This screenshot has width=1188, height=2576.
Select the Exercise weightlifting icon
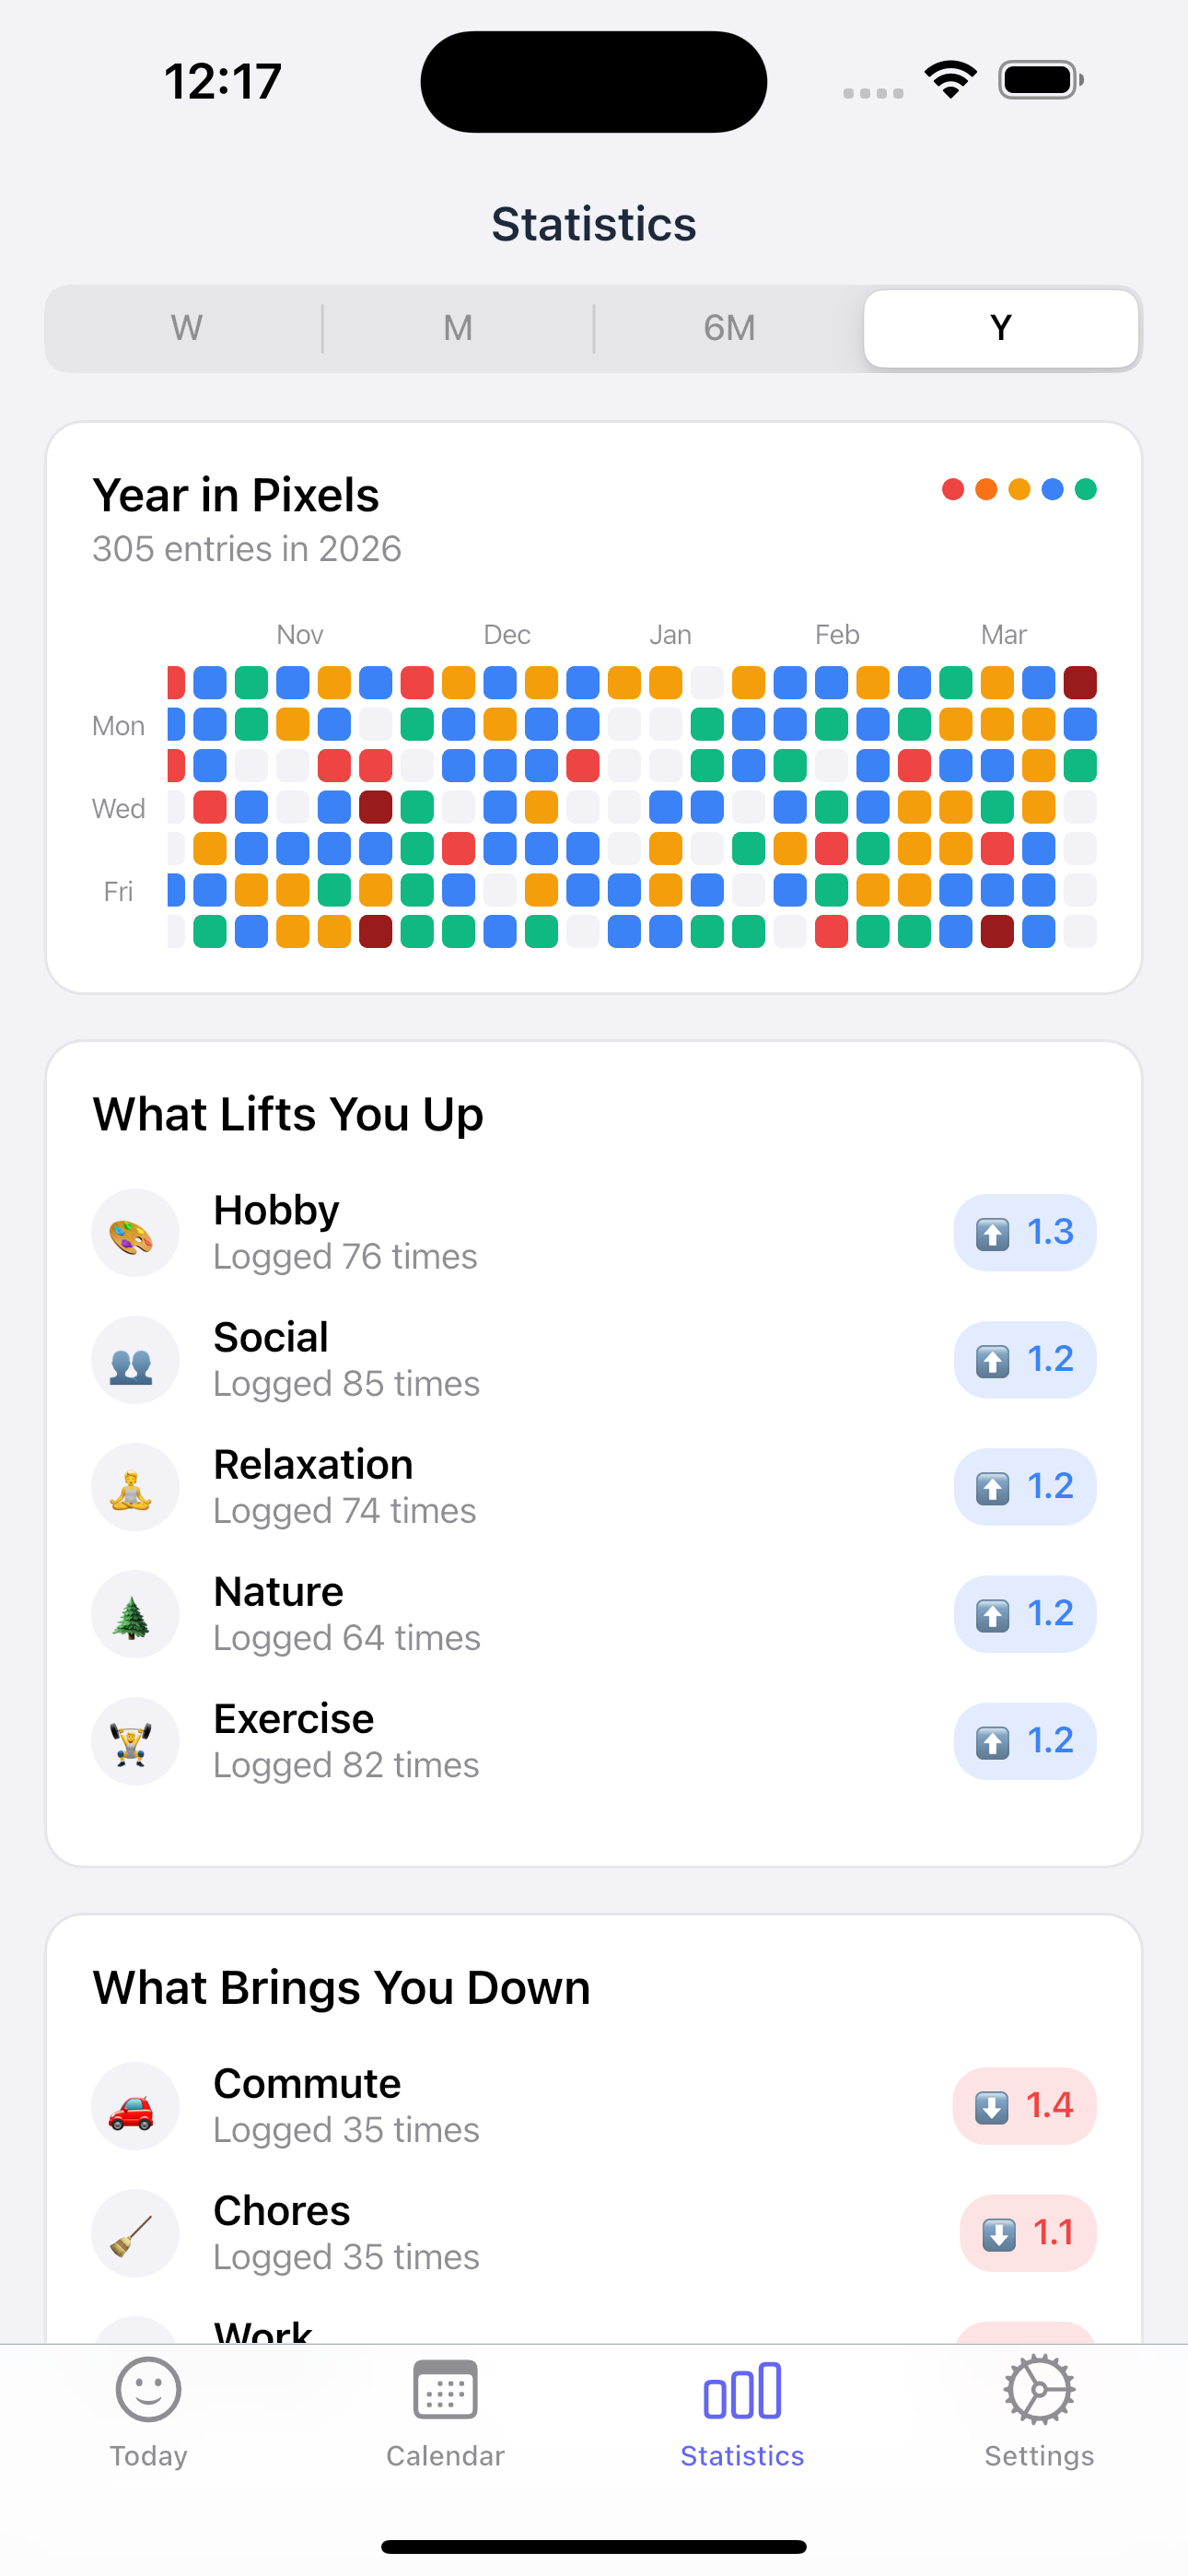pyautogui.click(x=135, y=1741)
